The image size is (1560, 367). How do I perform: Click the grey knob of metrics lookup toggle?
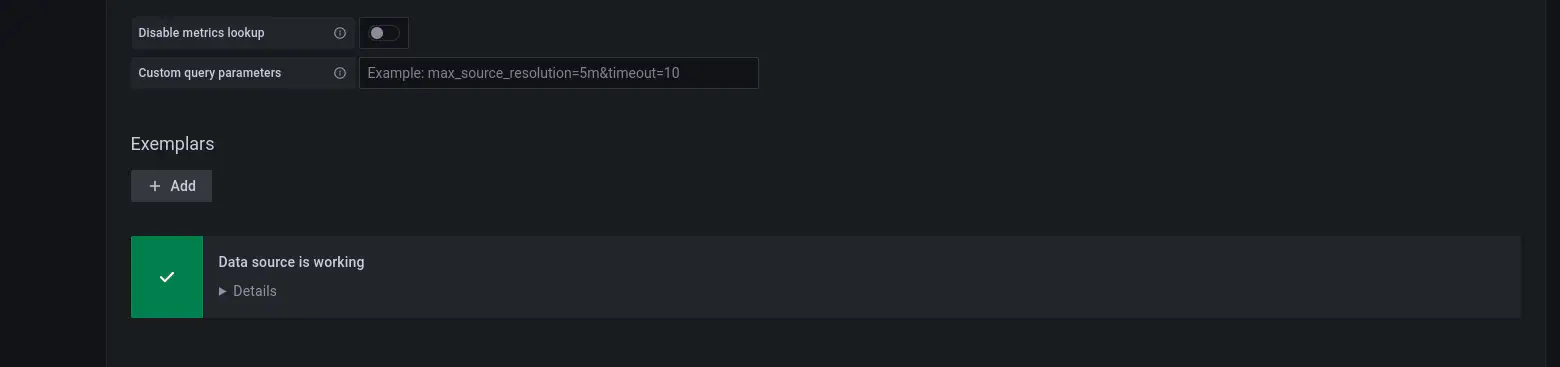click(x=377, y=33)
